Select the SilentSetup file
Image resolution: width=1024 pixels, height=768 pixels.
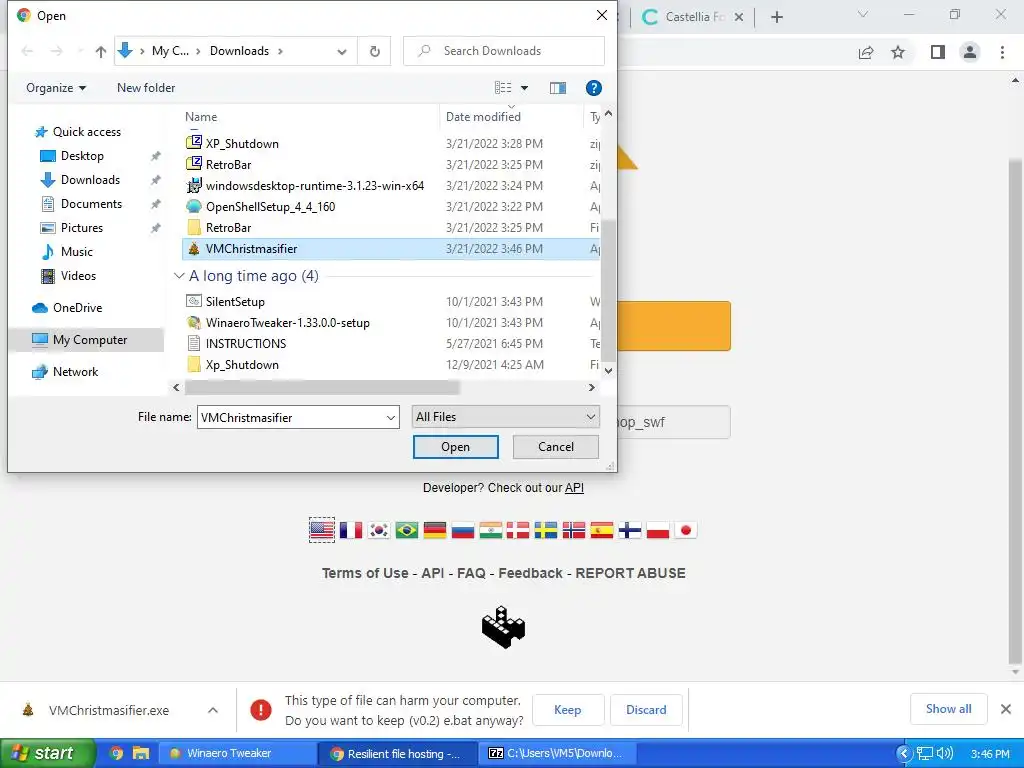point(235,302)
